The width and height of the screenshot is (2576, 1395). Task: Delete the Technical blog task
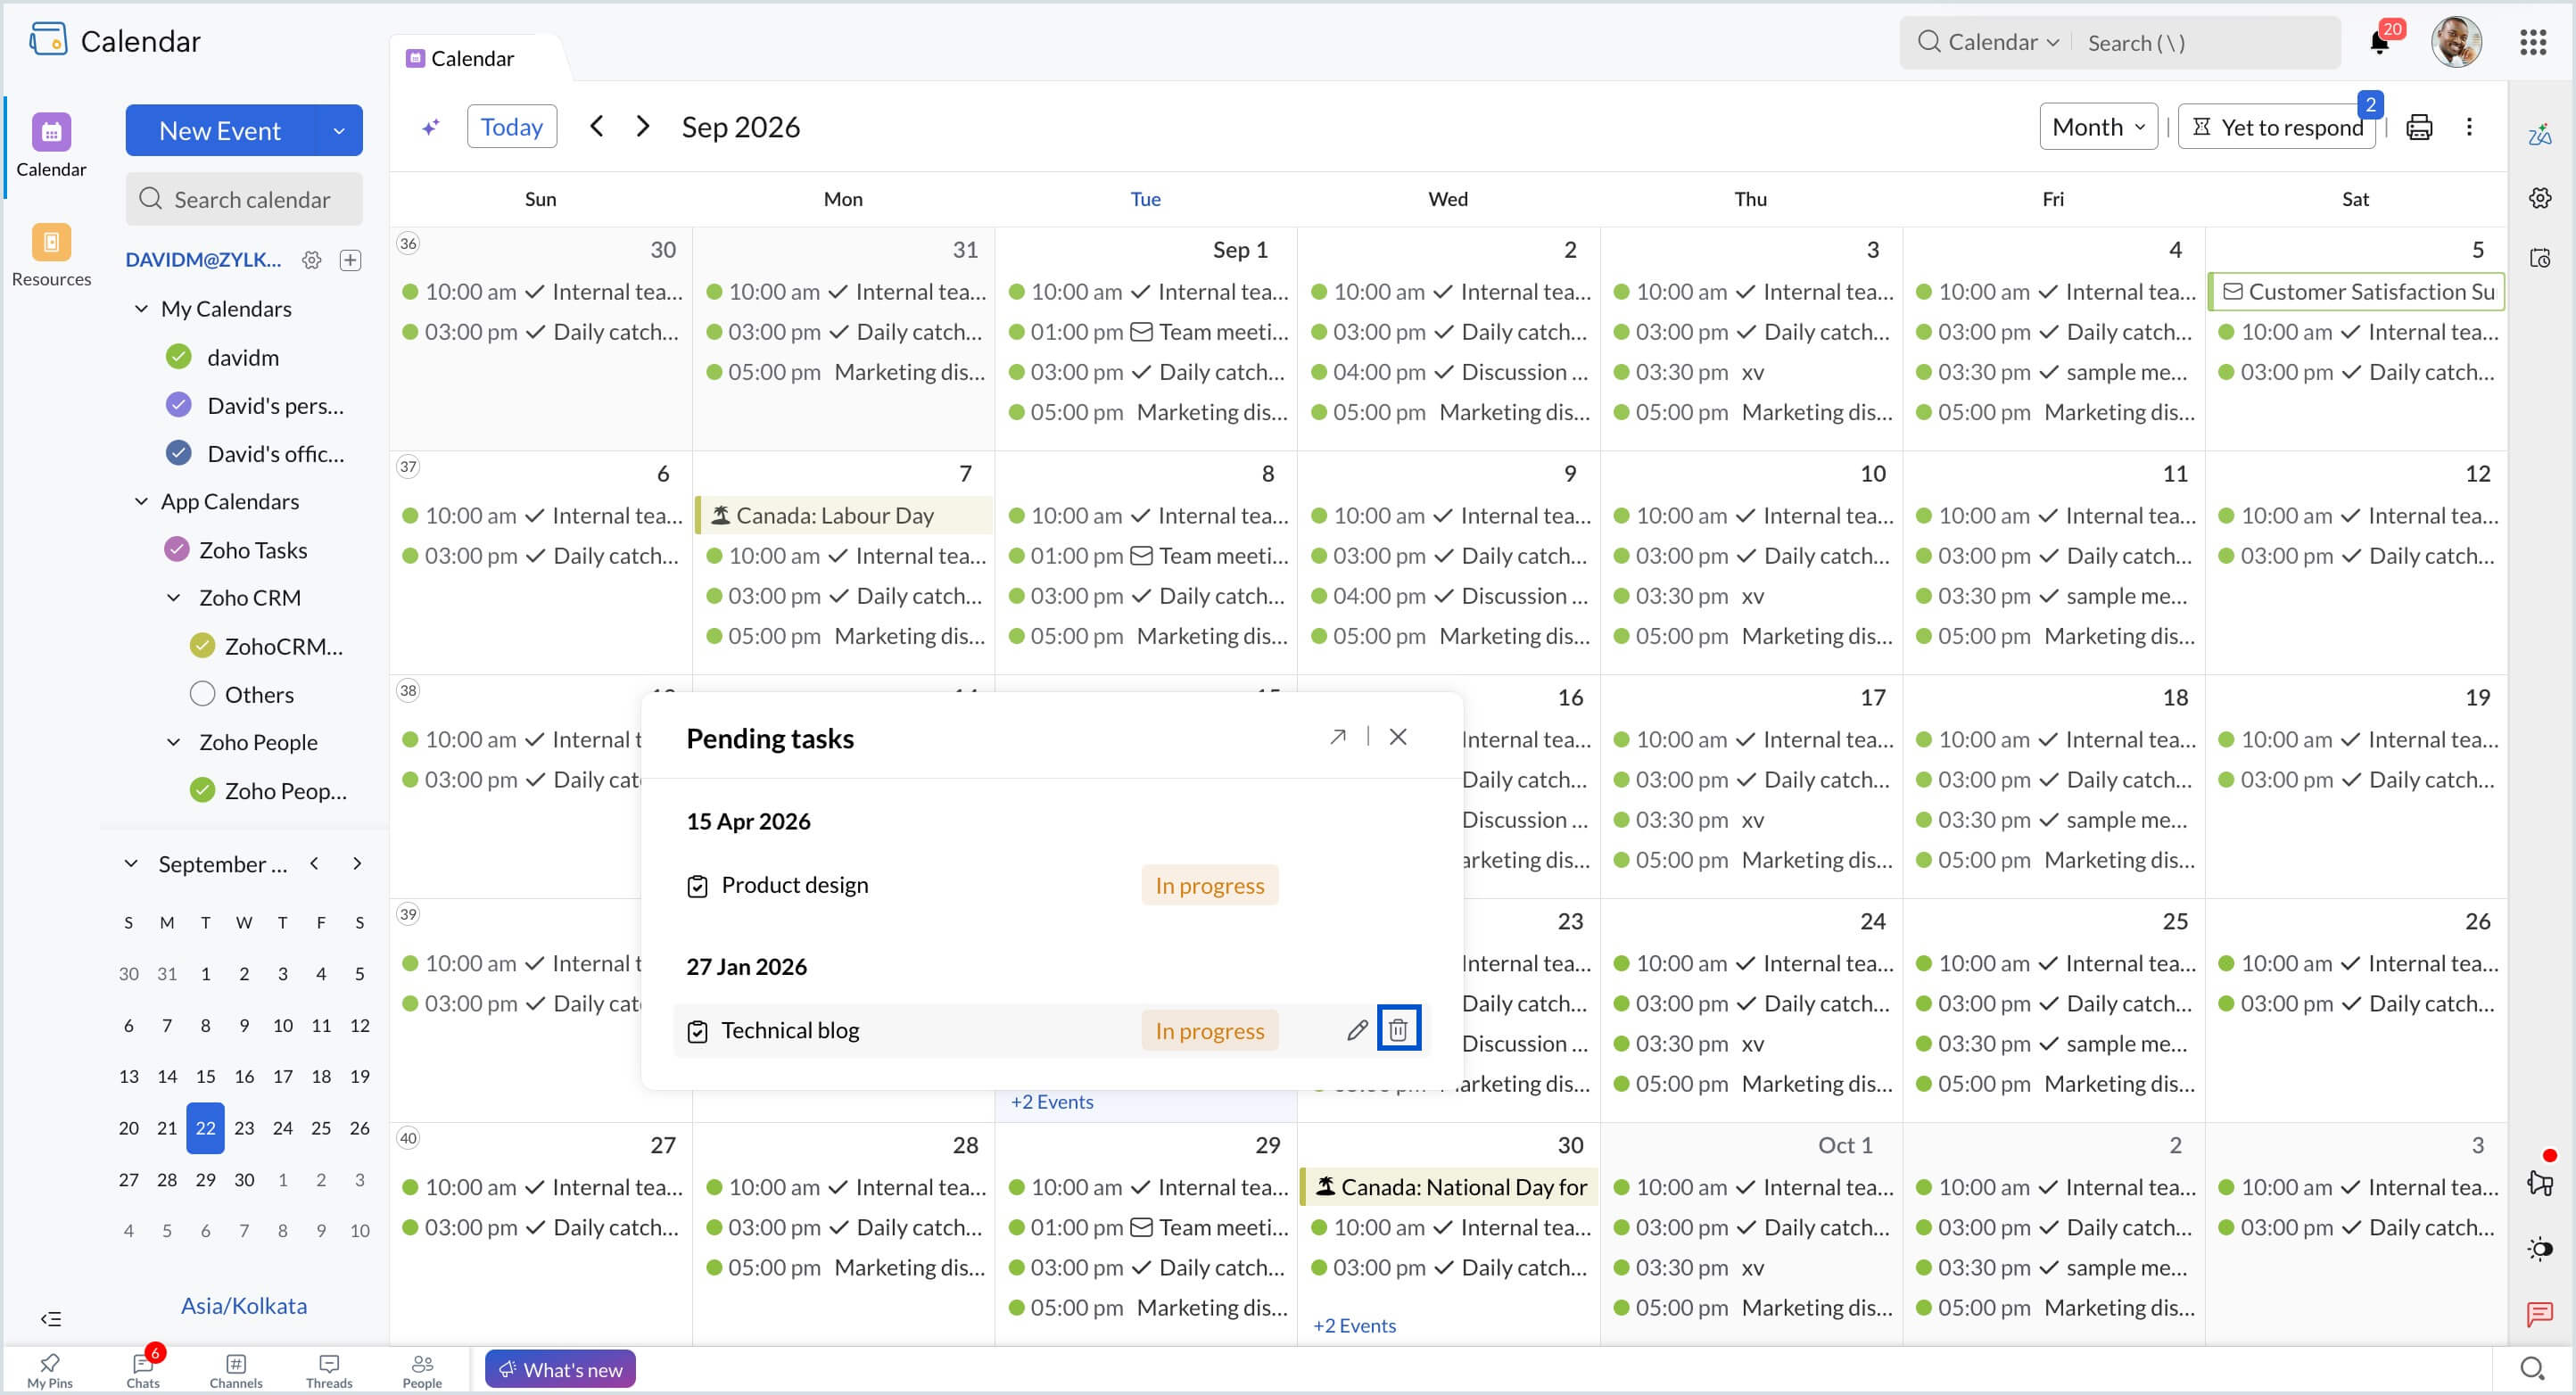[1398, 1029]
